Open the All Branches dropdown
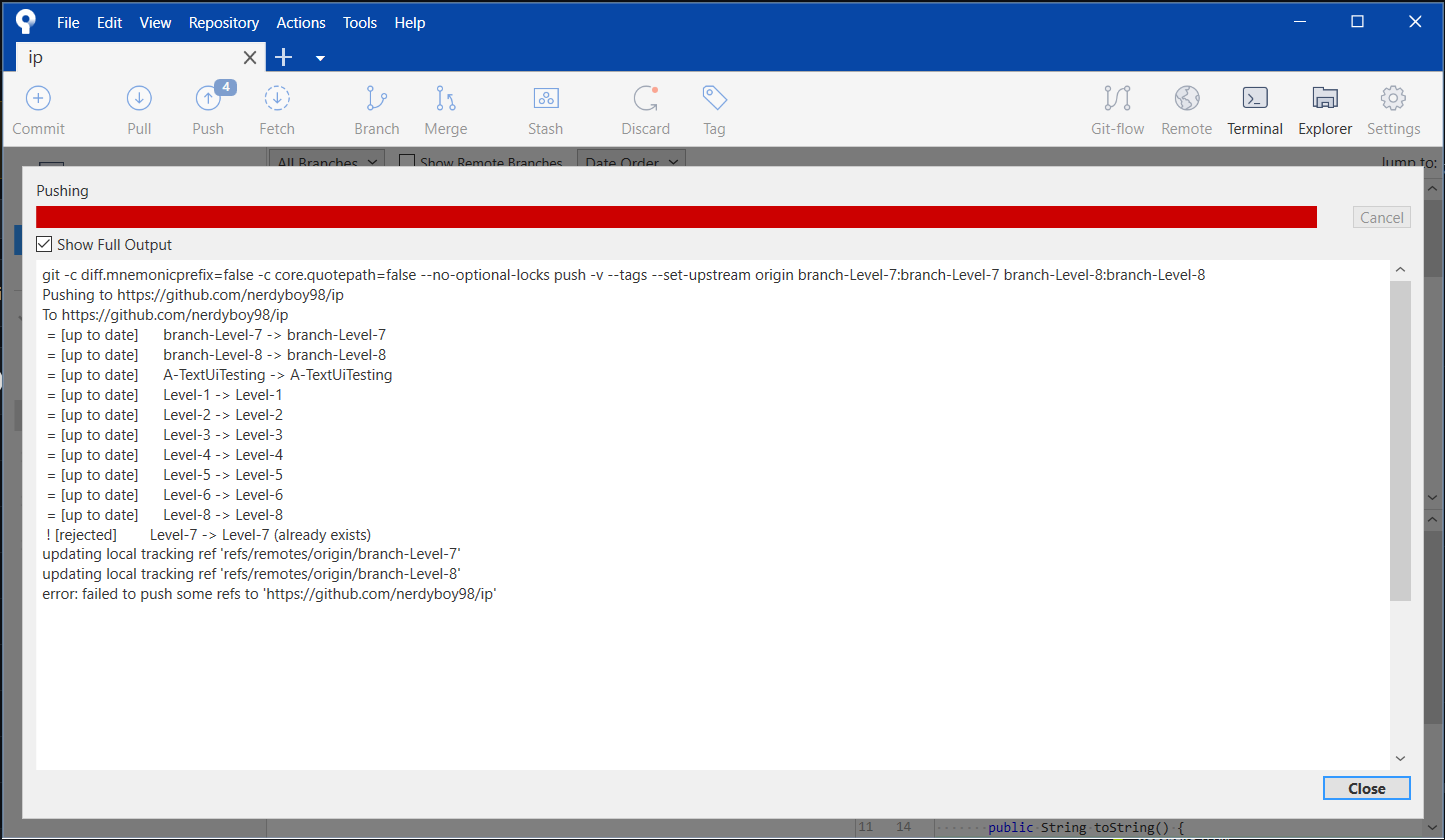 pyautogui.click(x=326, y=162)
